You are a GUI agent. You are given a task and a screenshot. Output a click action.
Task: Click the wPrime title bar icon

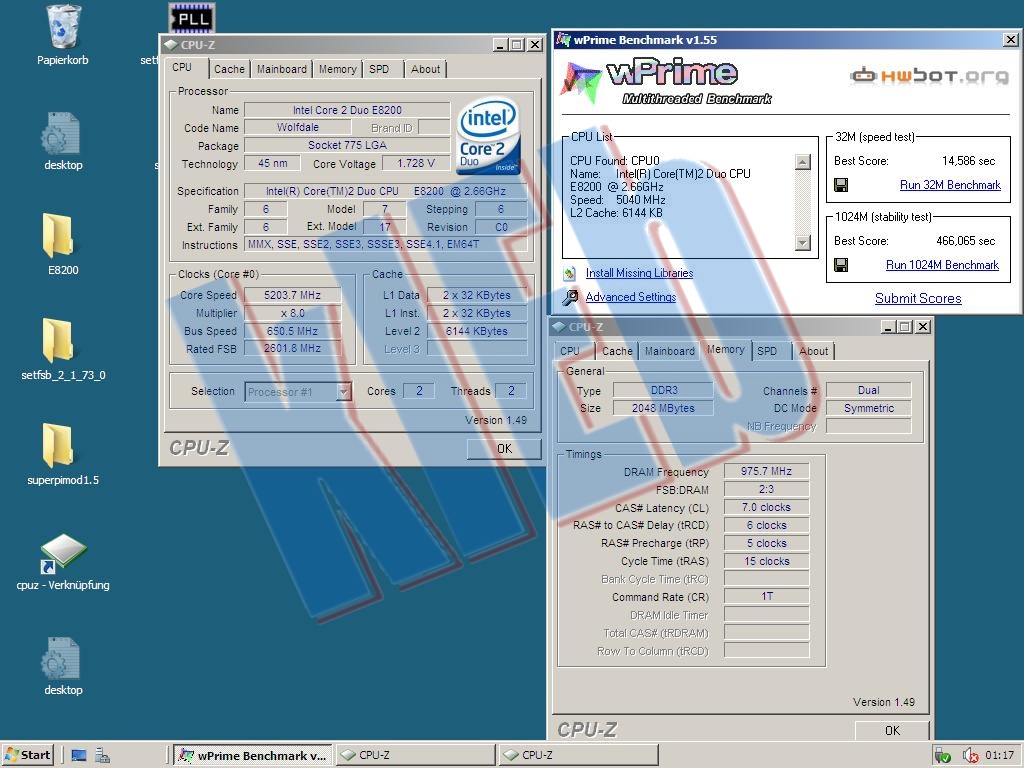pos(563,39)
